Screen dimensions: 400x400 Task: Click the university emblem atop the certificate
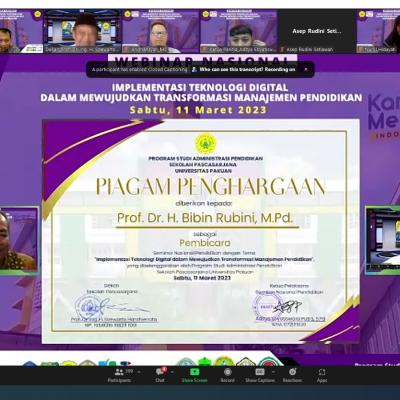(x=206, y=144)
